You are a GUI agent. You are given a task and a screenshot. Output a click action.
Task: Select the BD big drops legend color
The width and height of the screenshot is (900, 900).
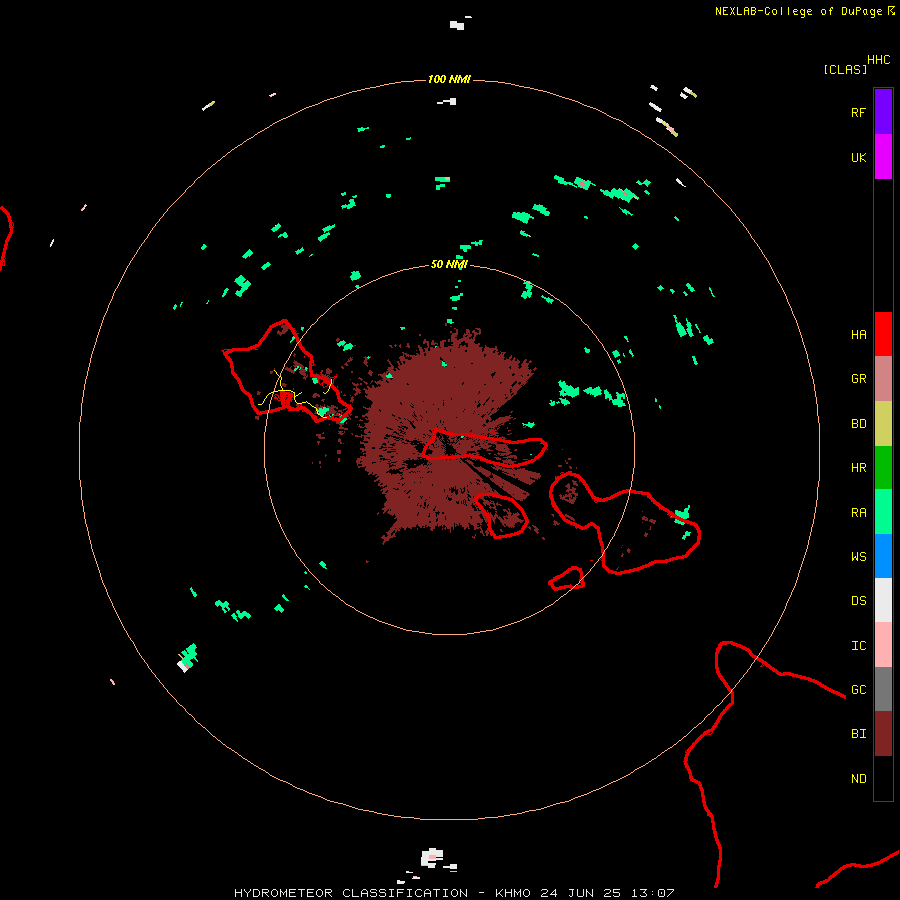[883, 424]
